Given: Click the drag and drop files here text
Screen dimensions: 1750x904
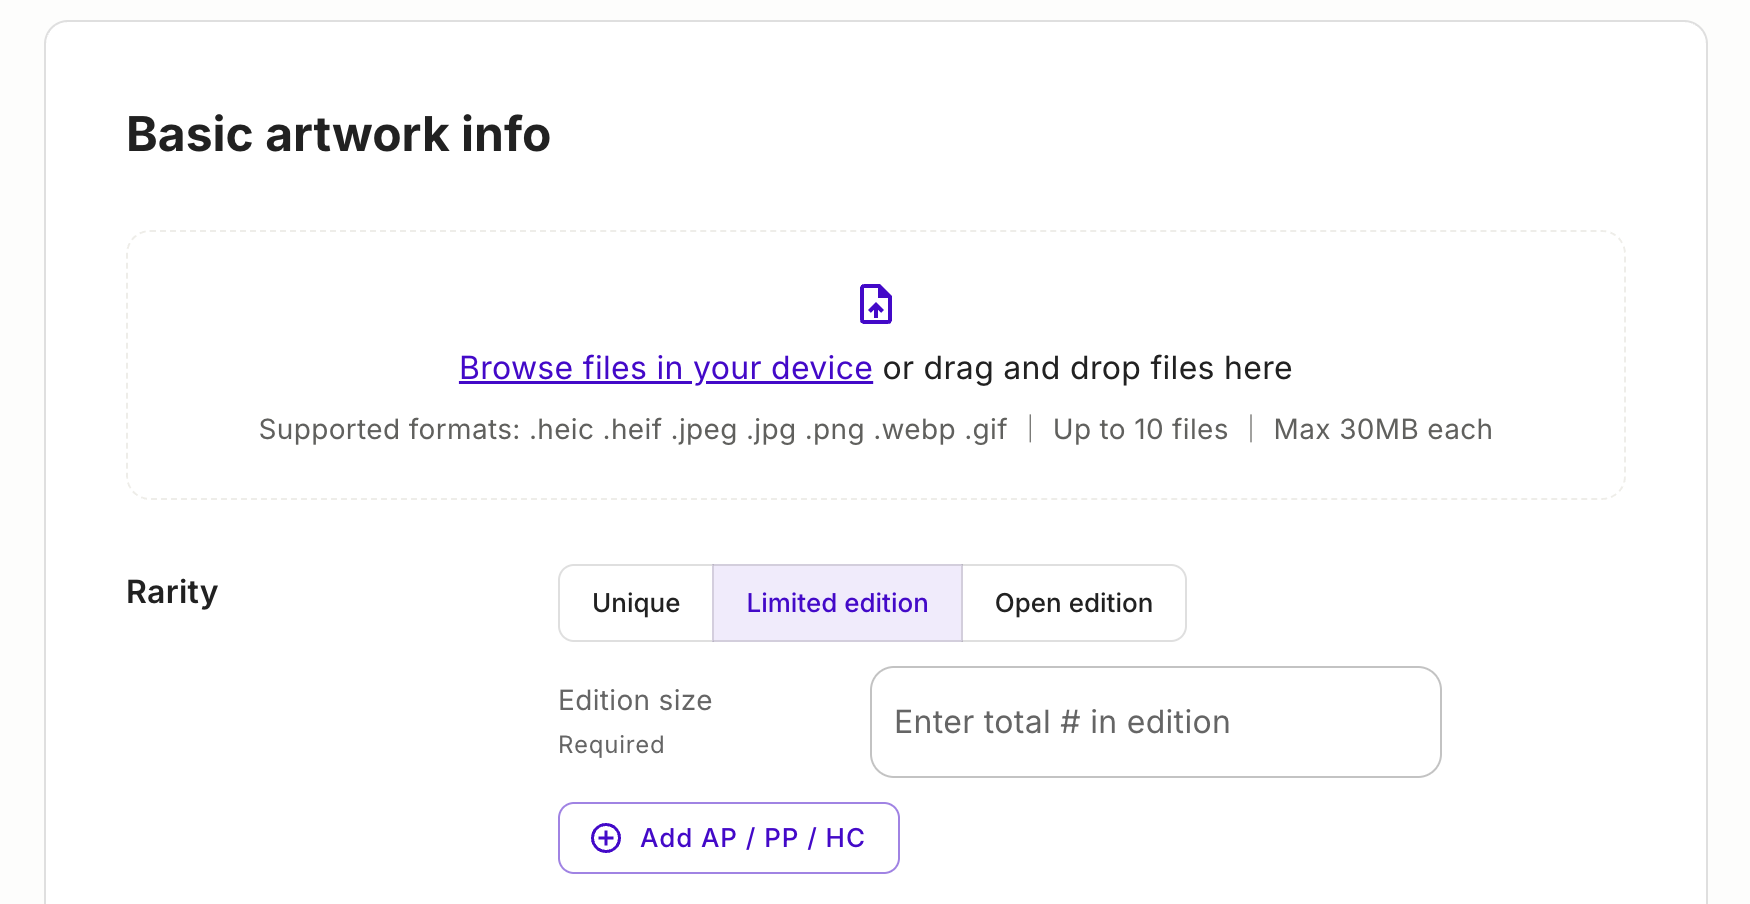Looking at the screenshot, I should (1108, 368).
